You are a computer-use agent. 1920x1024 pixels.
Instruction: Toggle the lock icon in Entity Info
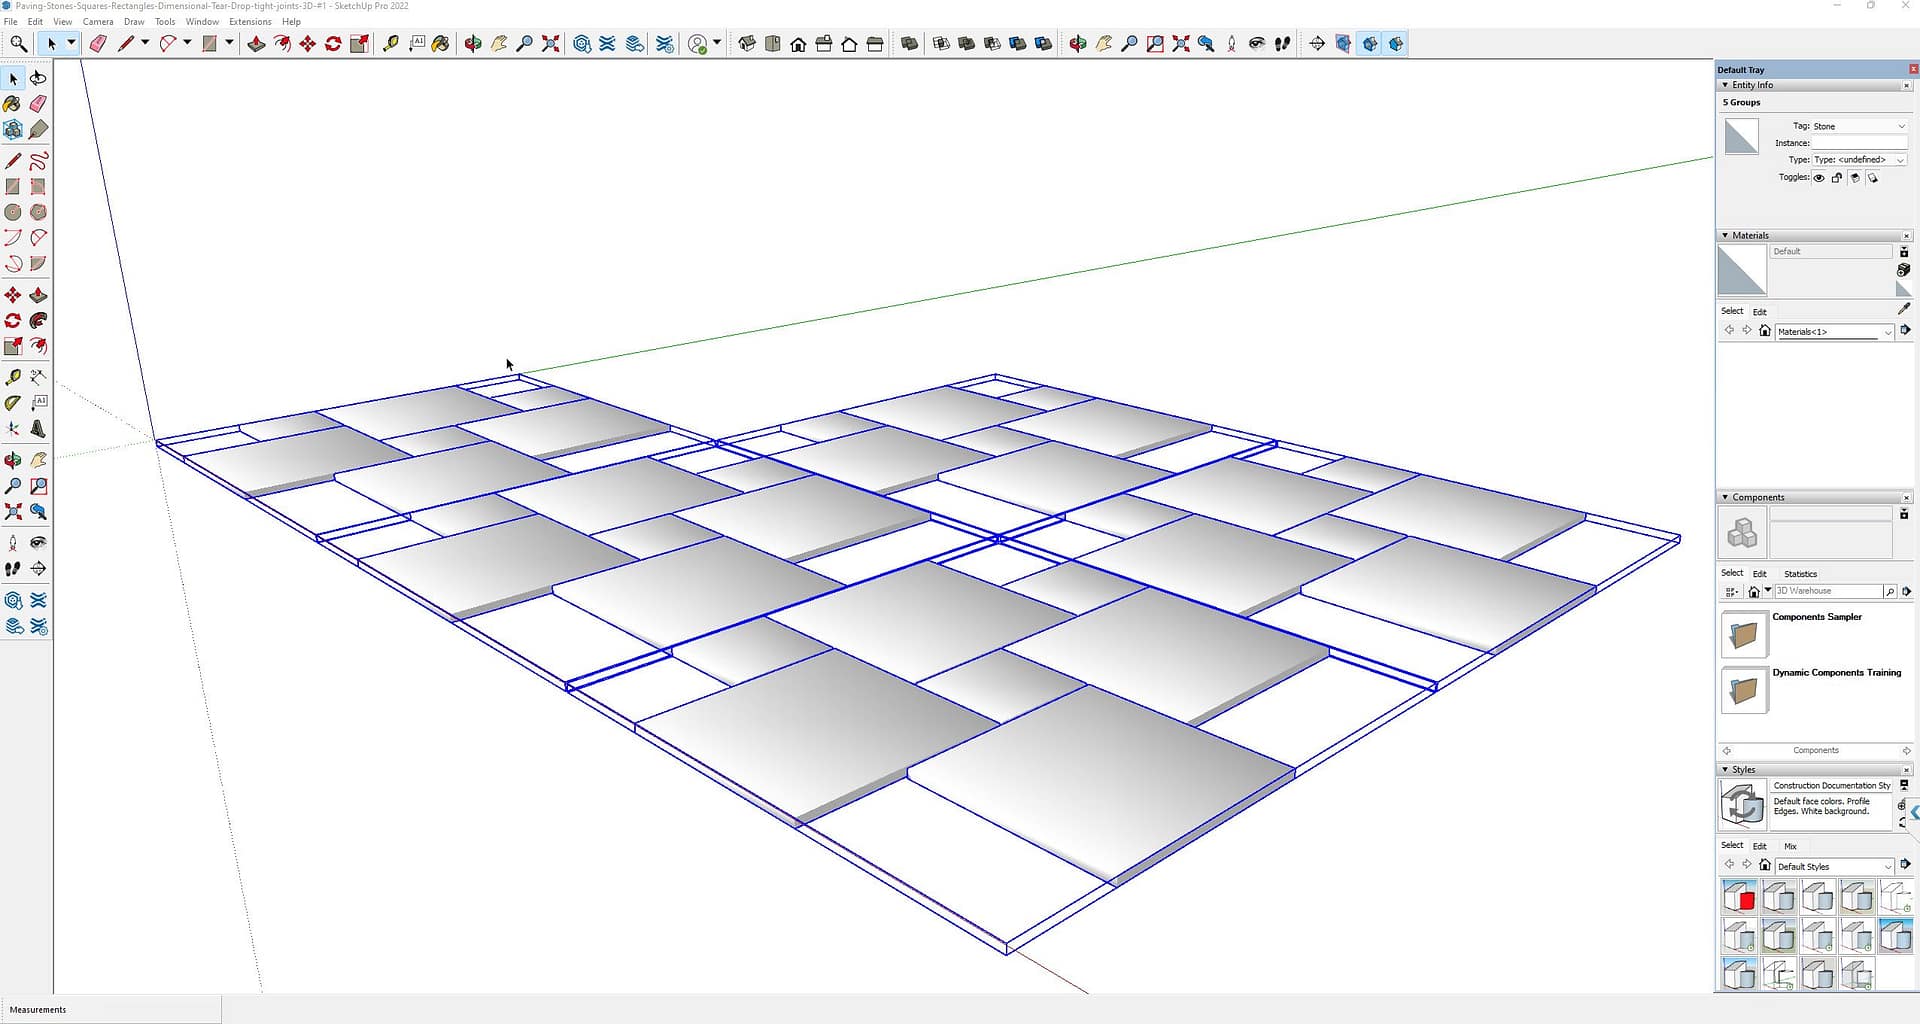click(1837, 178)
